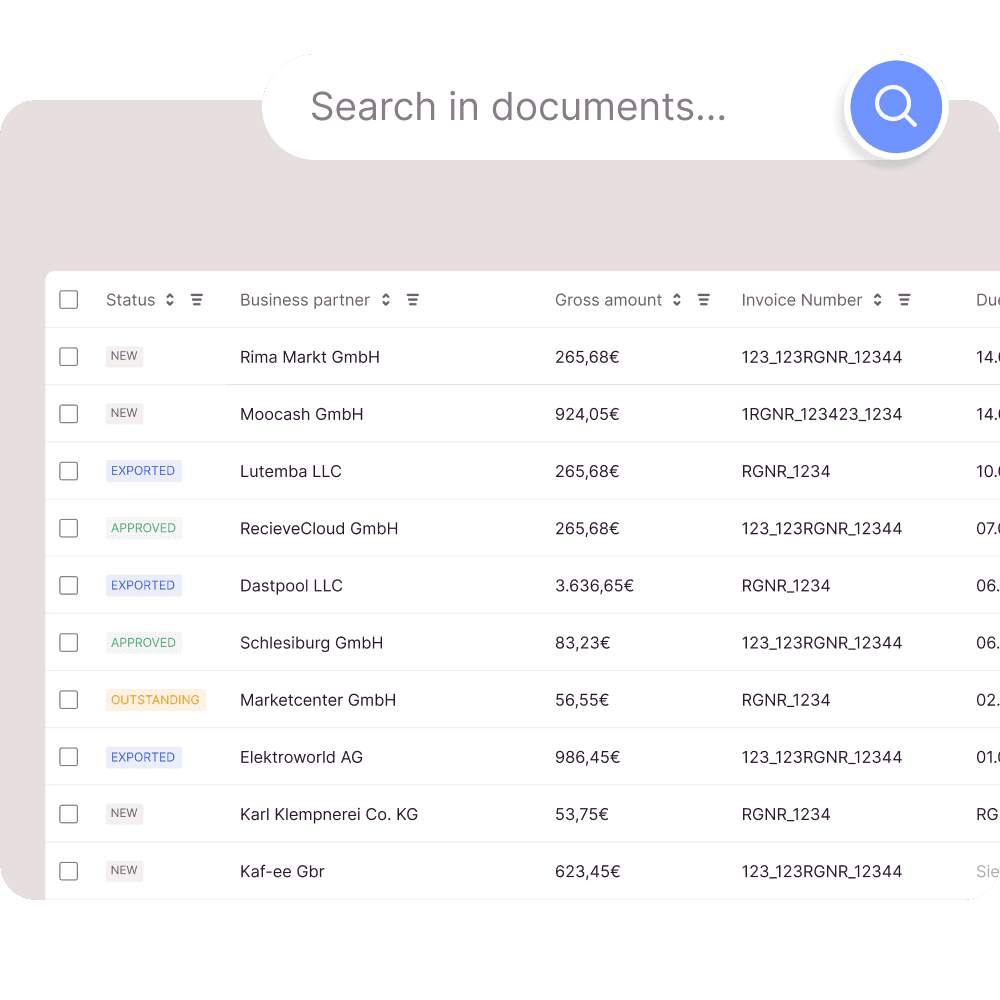Open the Business partner column filter icon

(x=412, y=300)
